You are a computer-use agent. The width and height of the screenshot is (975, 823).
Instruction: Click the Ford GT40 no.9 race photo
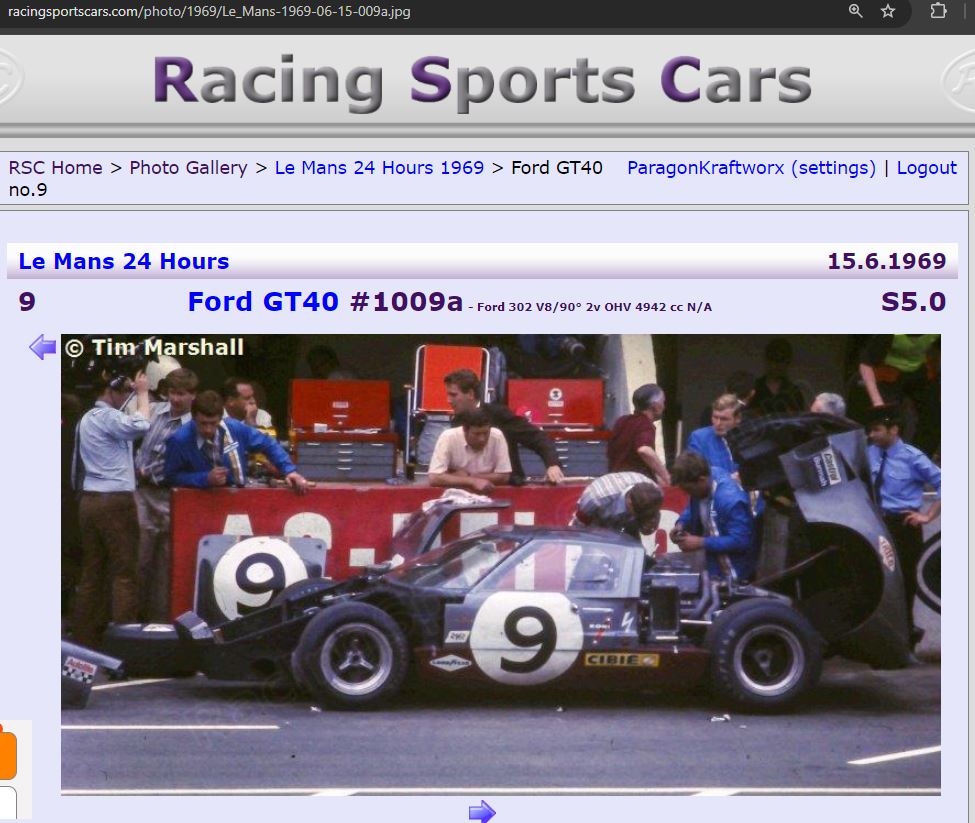point(501,564)
